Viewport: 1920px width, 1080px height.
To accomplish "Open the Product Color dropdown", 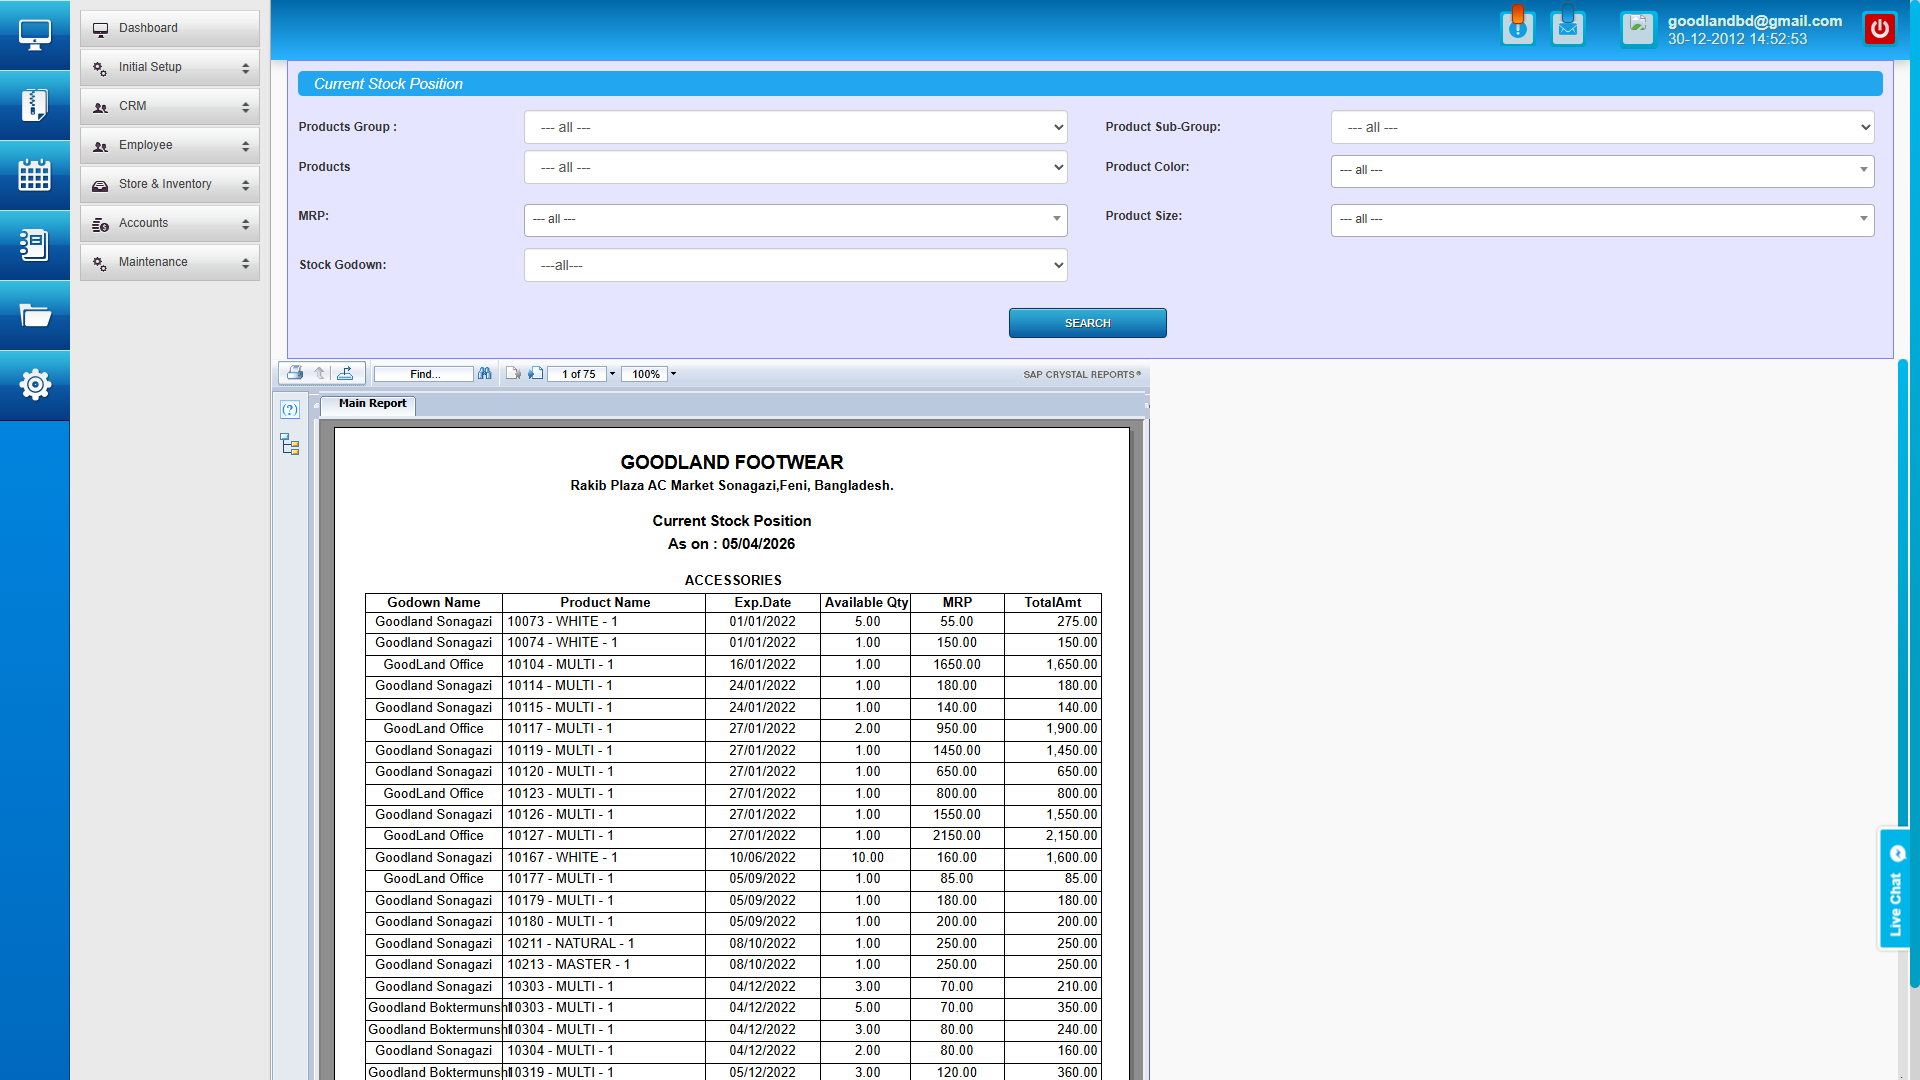I will (1601, 170).
